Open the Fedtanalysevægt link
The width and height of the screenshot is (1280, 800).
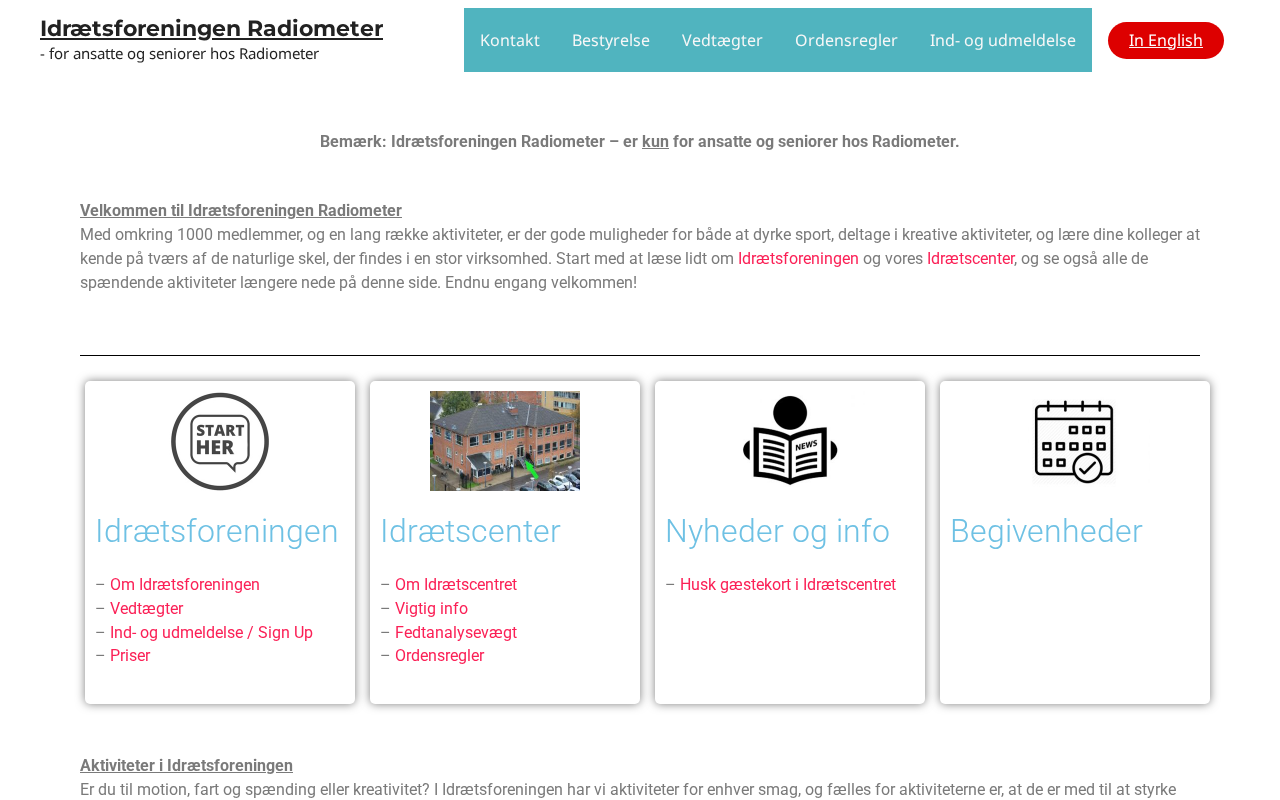coord(456,633)
